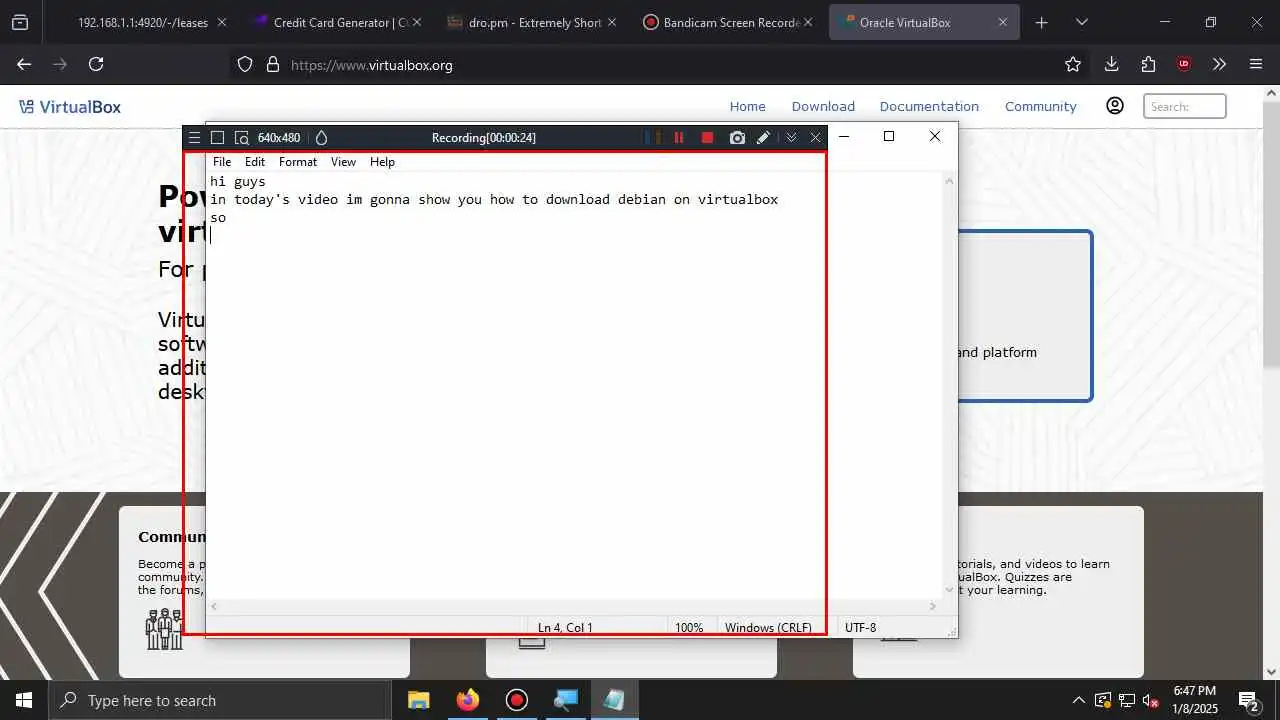Open File Explorer from the taskbar
Screen dimensions: 1280x720
coord(418,700)
